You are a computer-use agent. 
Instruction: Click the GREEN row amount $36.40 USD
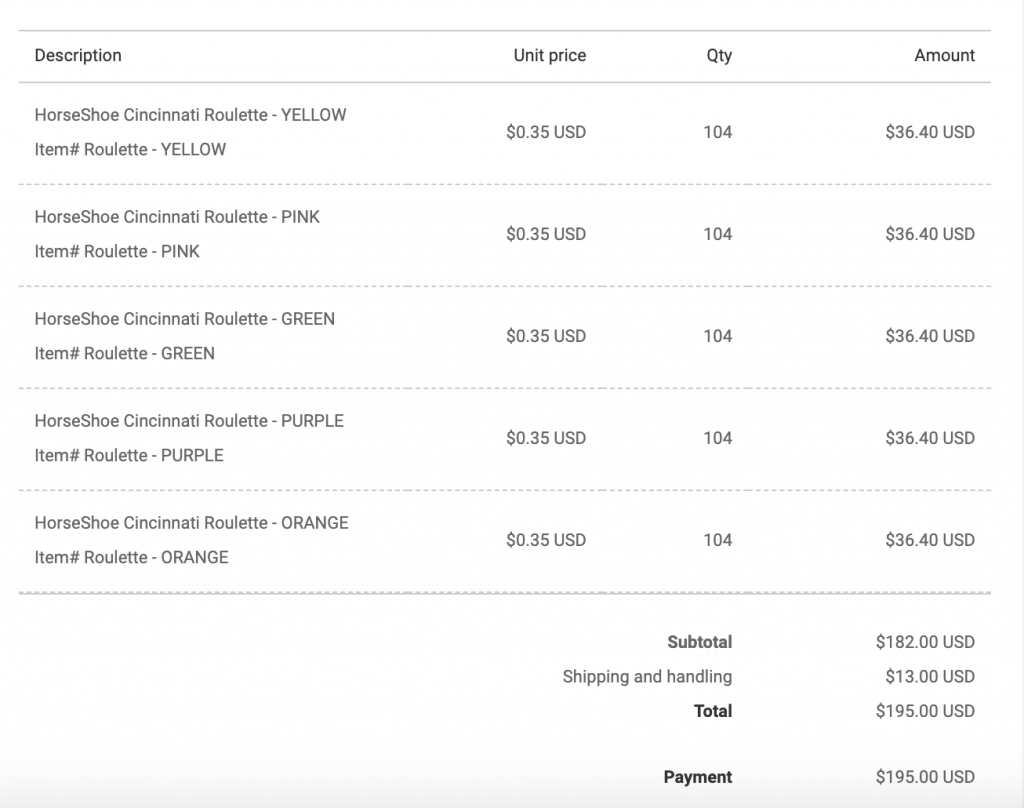pyautogui.click(x=930, y=336)
